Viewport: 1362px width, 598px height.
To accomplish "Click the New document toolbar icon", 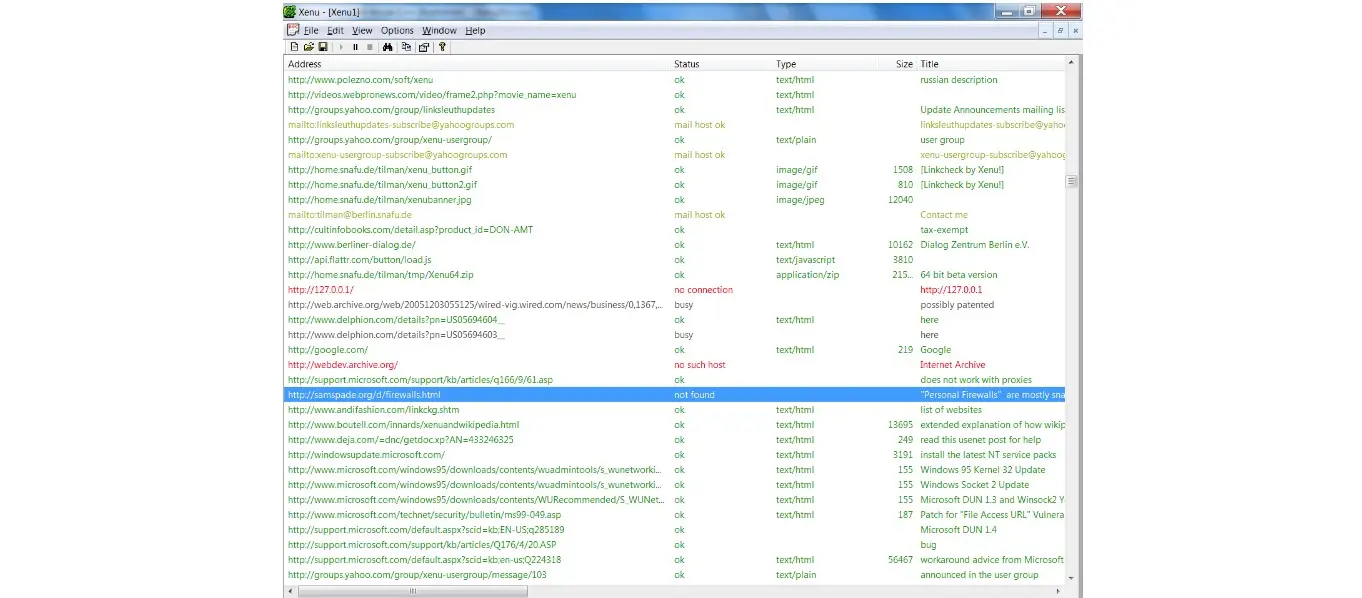I will coord(294,47).
